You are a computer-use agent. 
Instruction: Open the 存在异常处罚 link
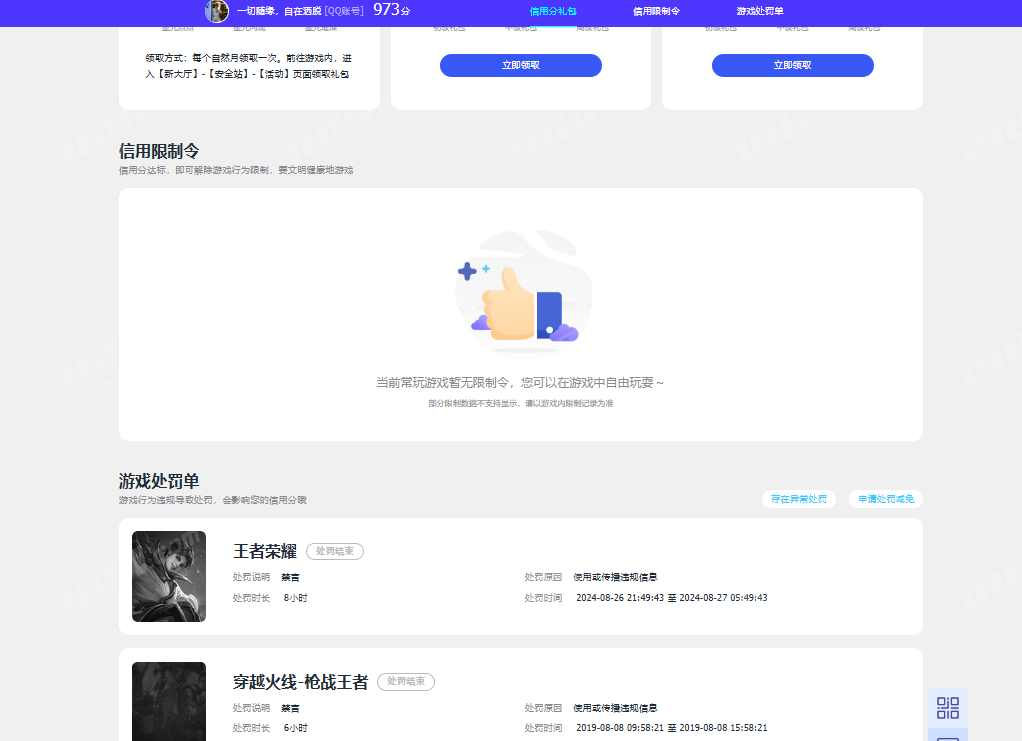pos(799,499)
